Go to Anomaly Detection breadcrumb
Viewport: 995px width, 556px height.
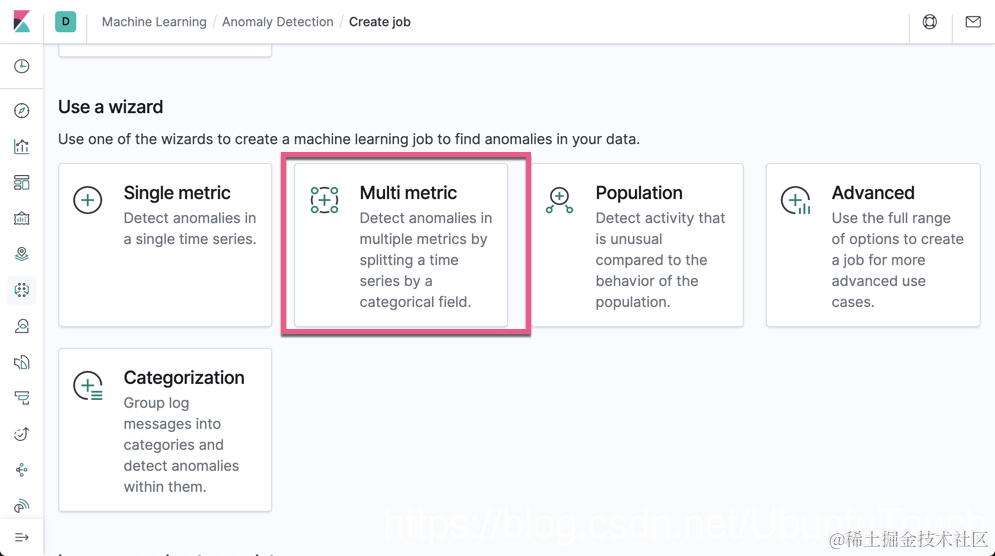point(277,22)
